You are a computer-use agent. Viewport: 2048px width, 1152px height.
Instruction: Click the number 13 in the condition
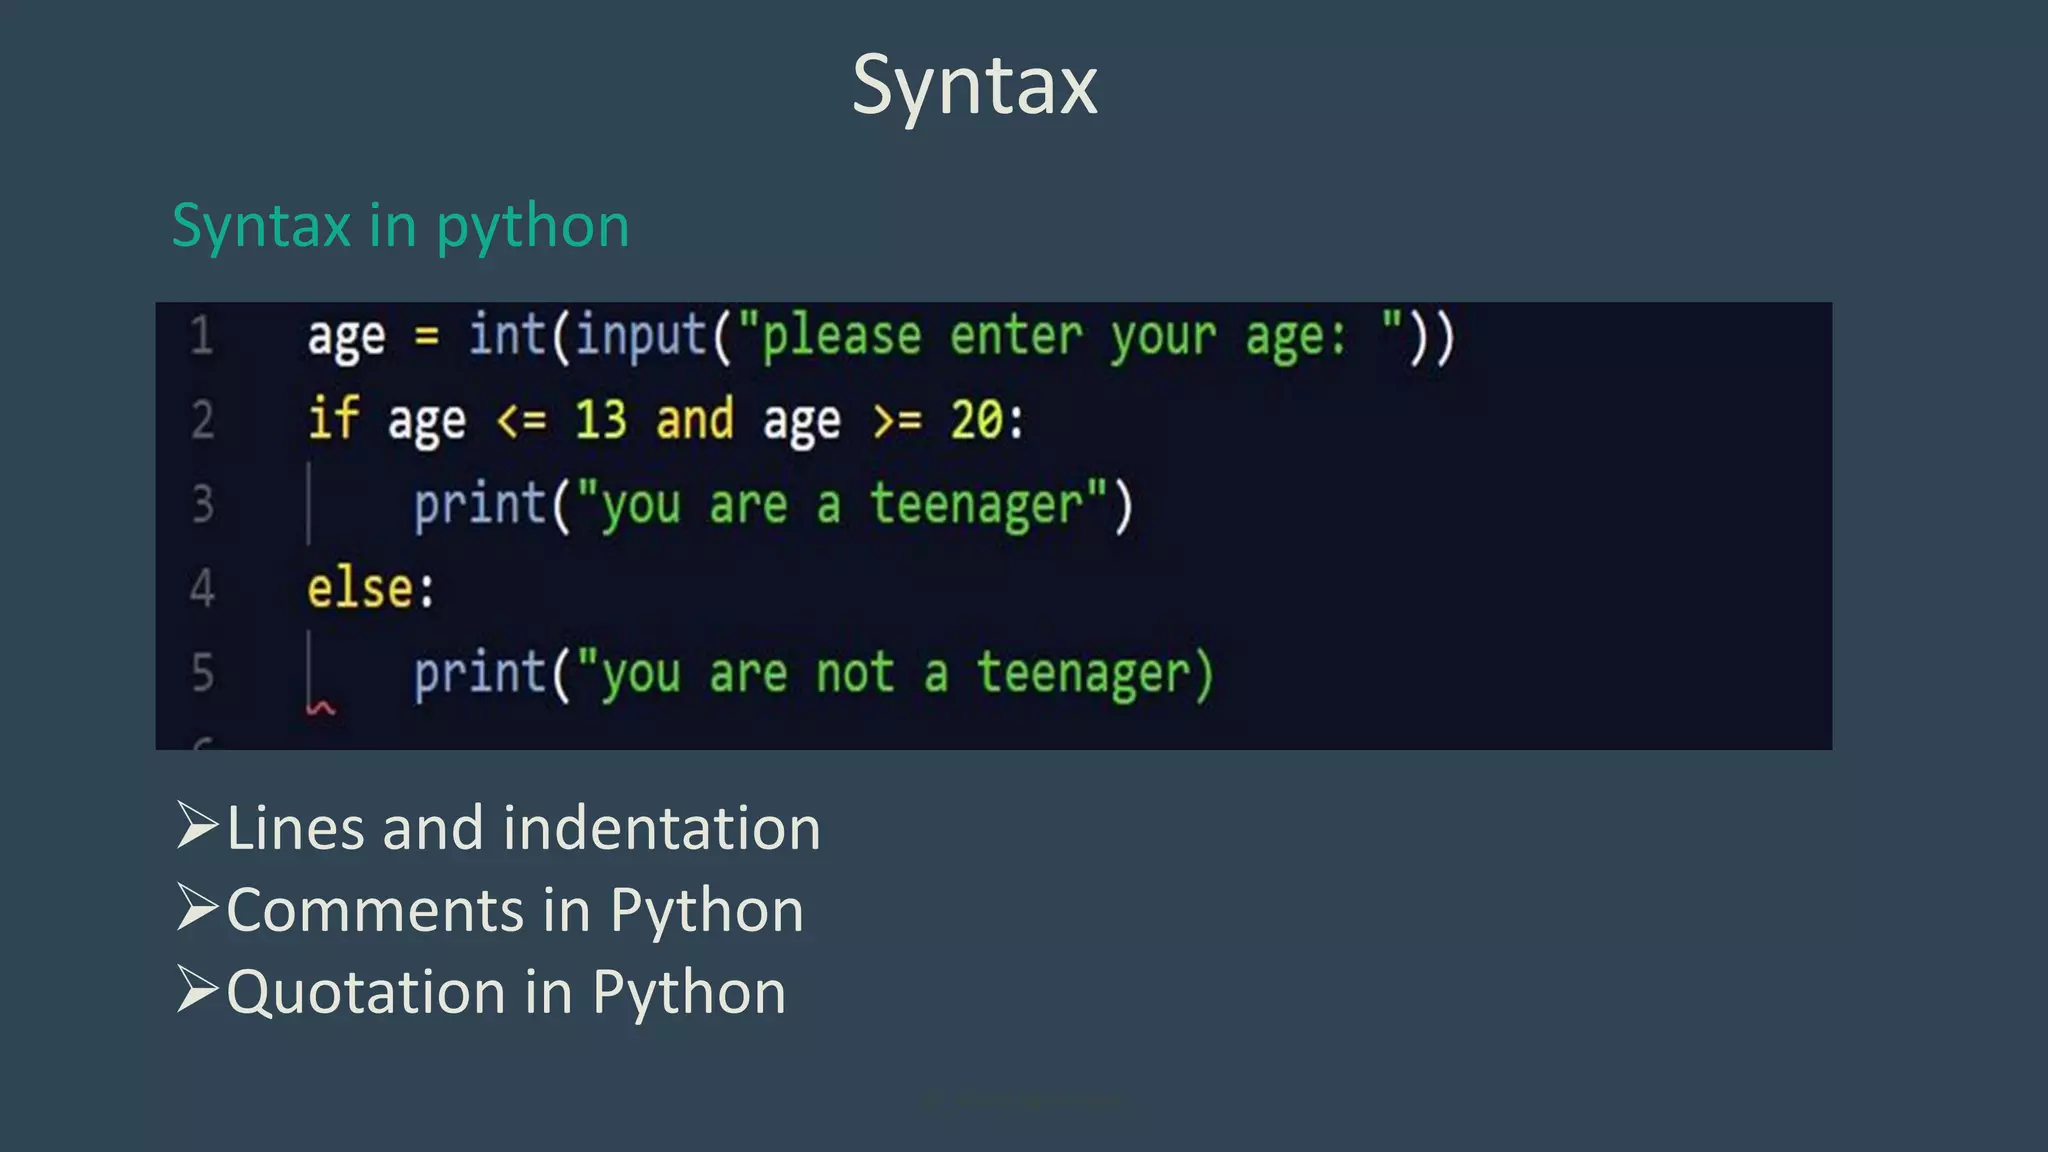click(600, 419)
